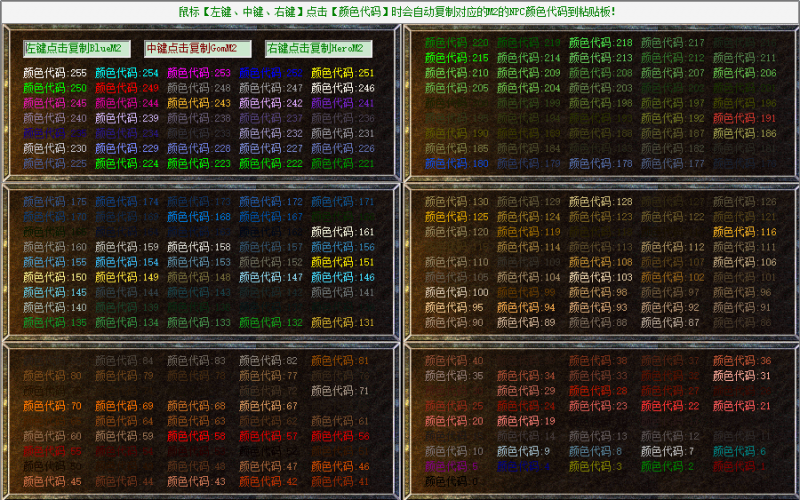Select orange color code 243
Screen dimensions: 800x500
(x=198, y=103)
